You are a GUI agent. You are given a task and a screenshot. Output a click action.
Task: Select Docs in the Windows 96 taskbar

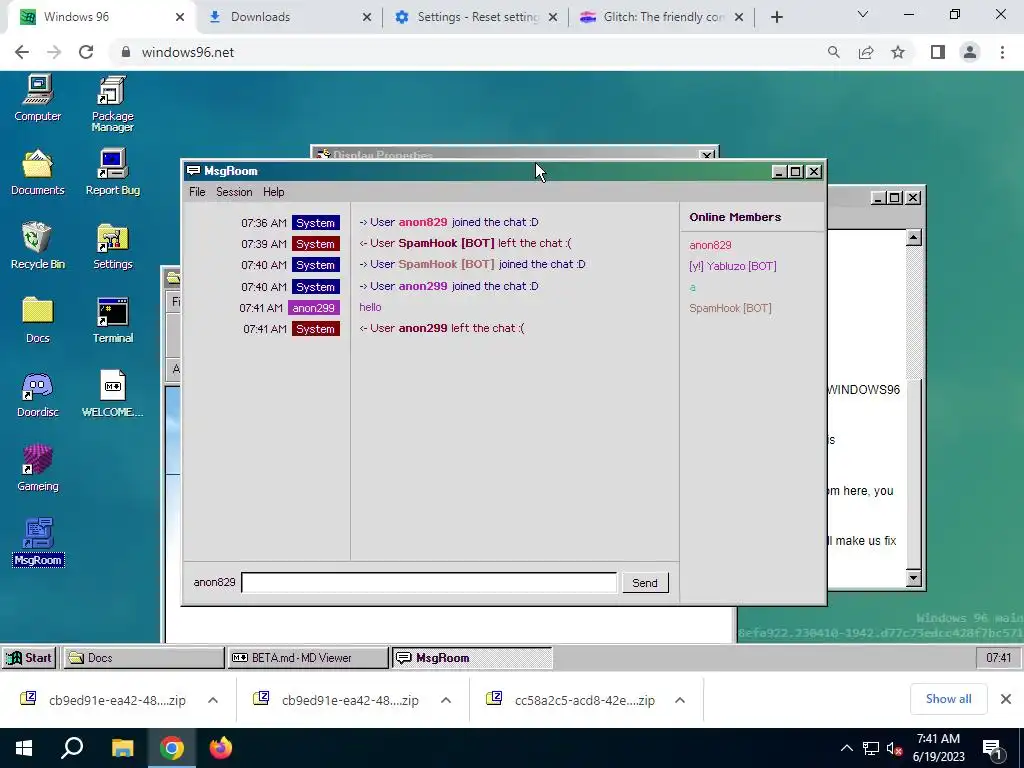click(144, 658)
